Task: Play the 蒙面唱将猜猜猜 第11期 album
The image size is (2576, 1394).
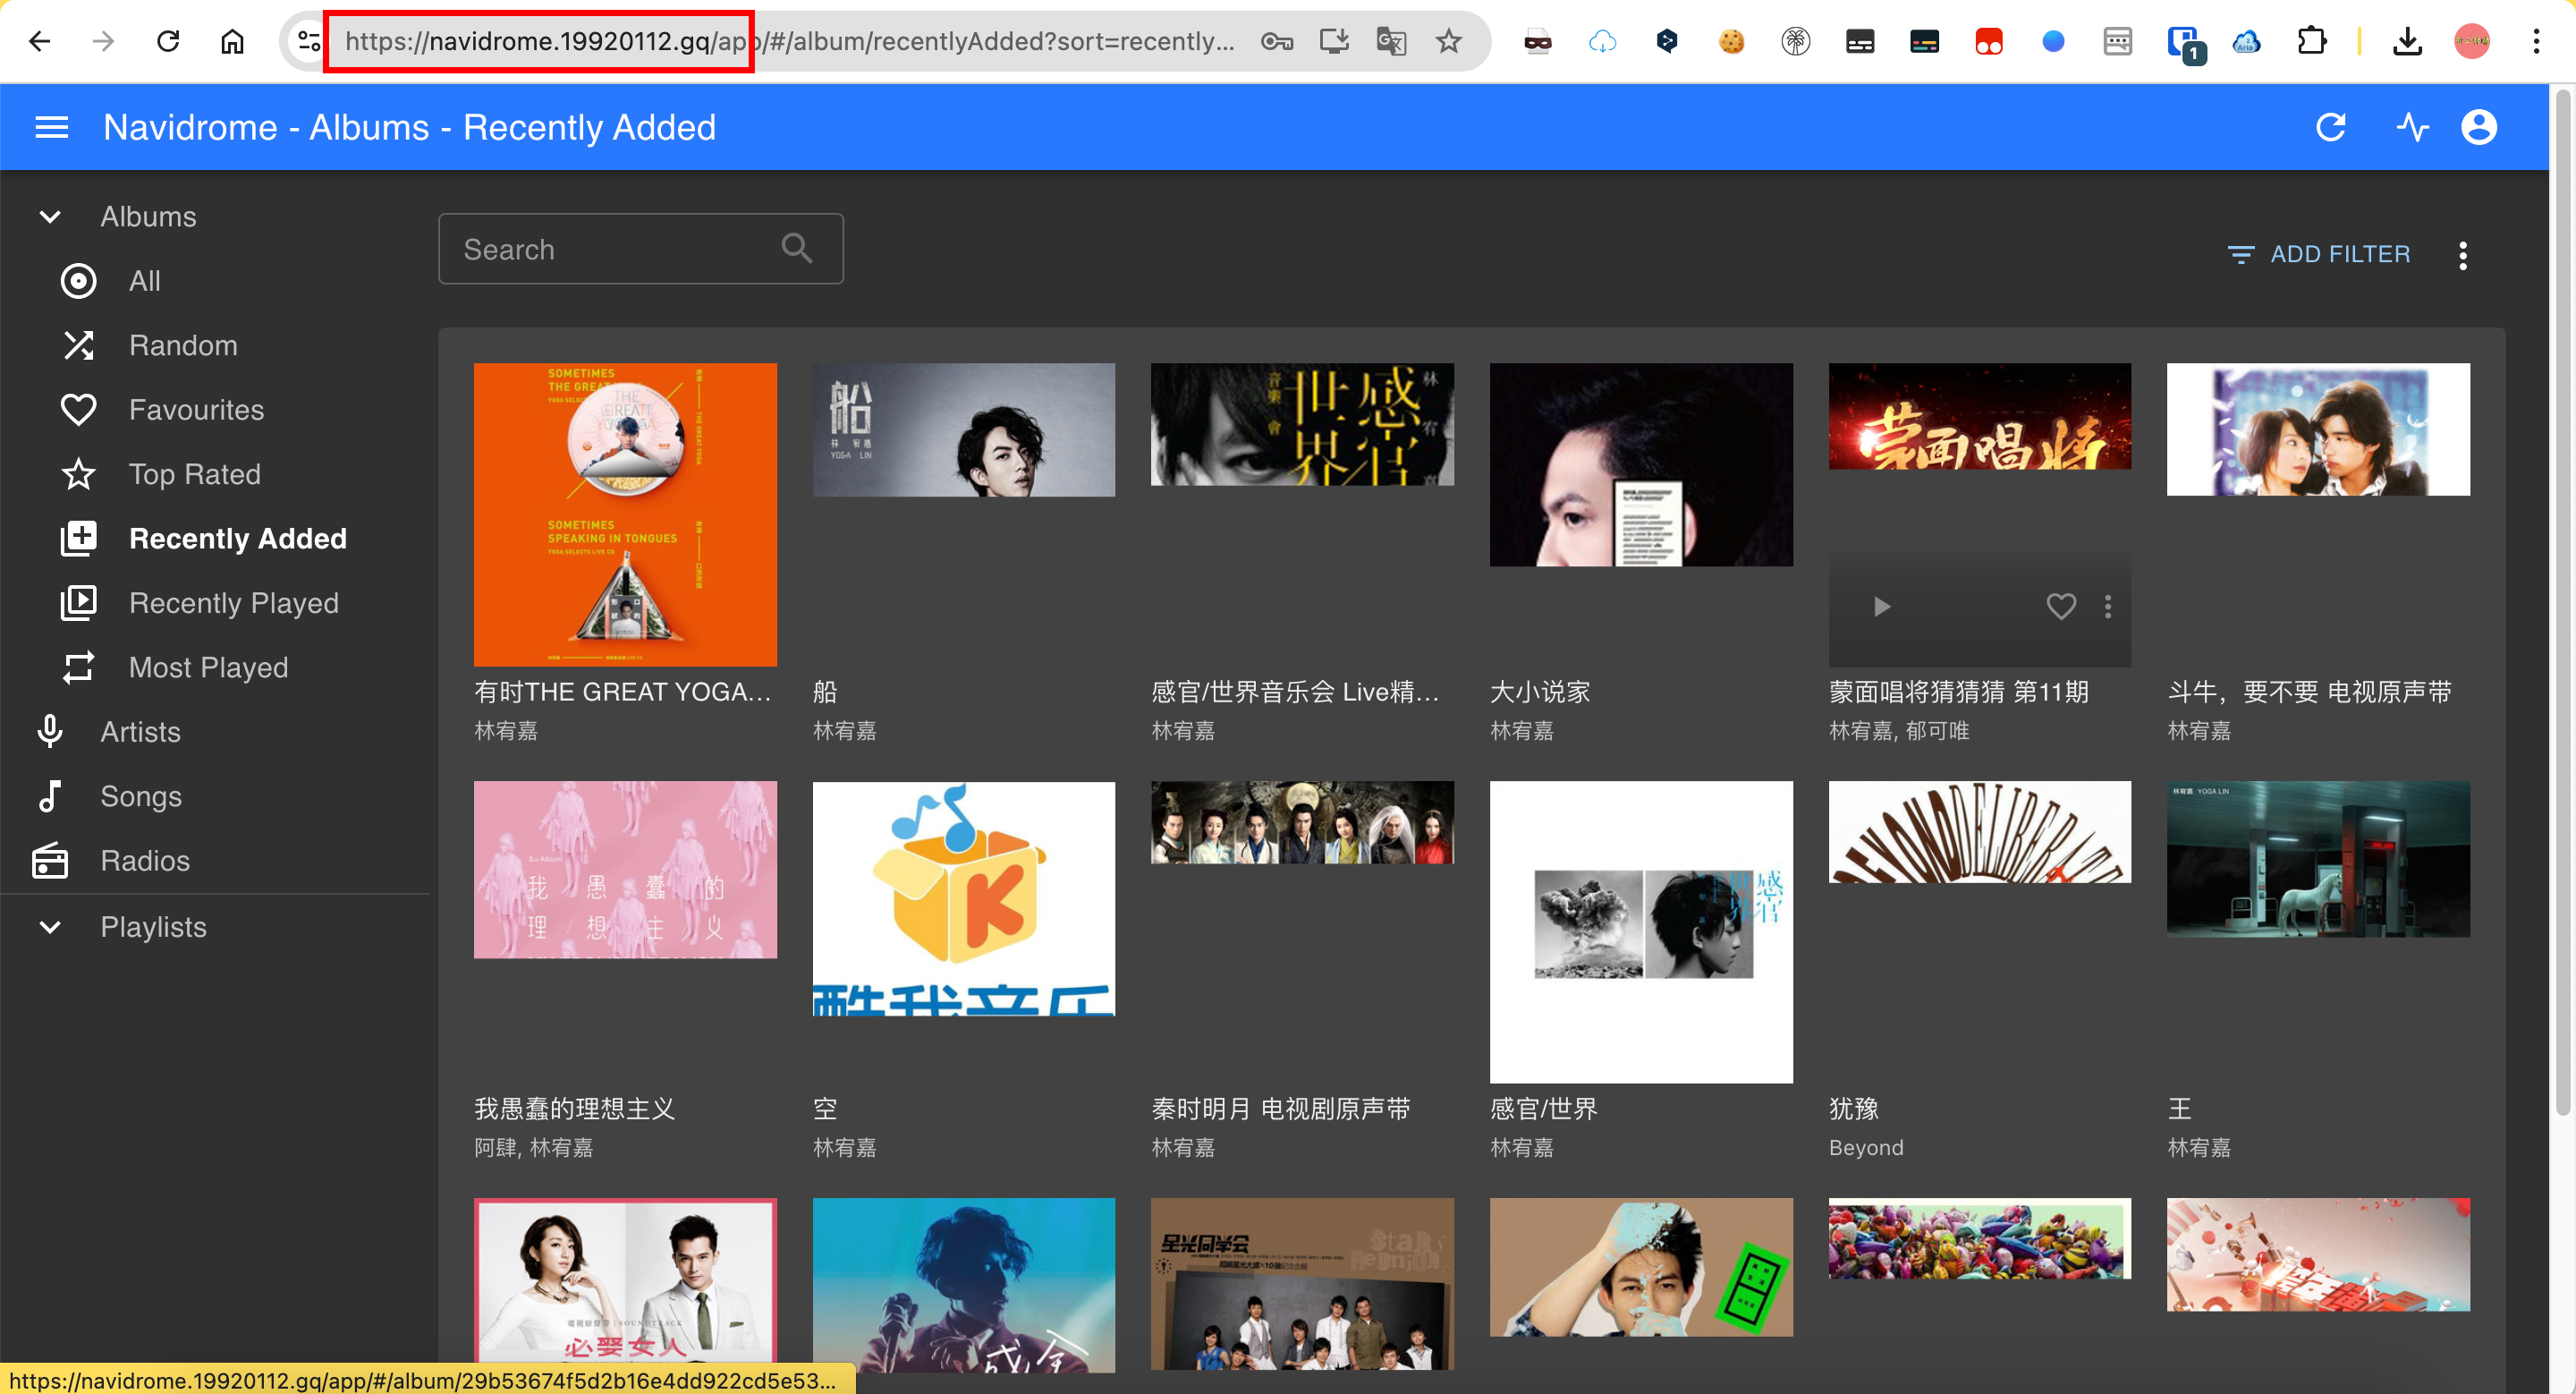Action: 1882,605
